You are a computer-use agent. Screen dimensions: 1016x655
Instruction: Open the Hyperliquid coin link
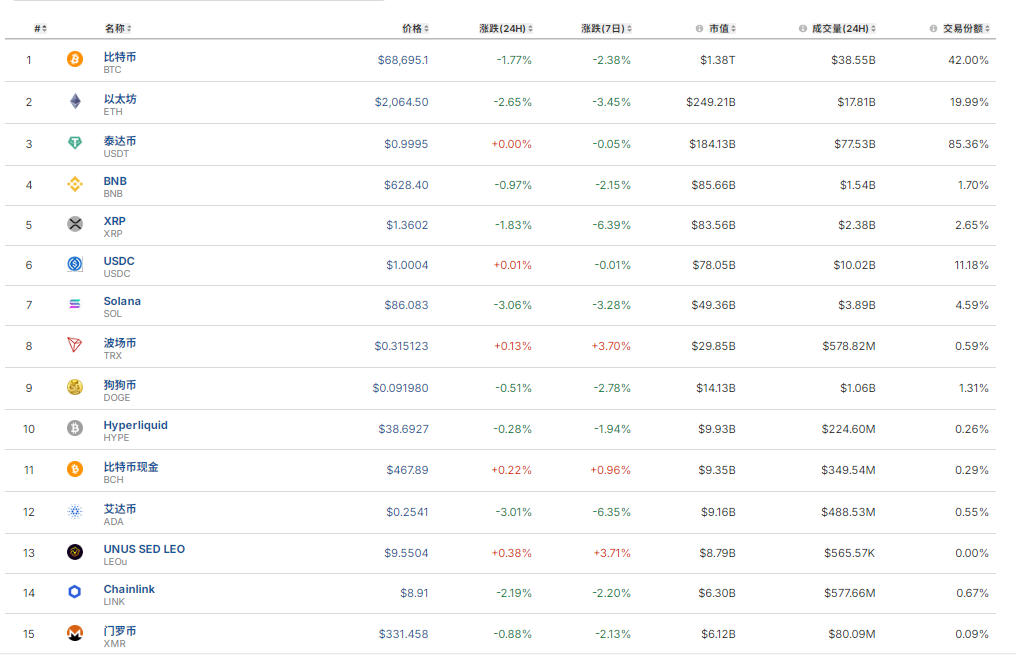click(x=135, y=425)
